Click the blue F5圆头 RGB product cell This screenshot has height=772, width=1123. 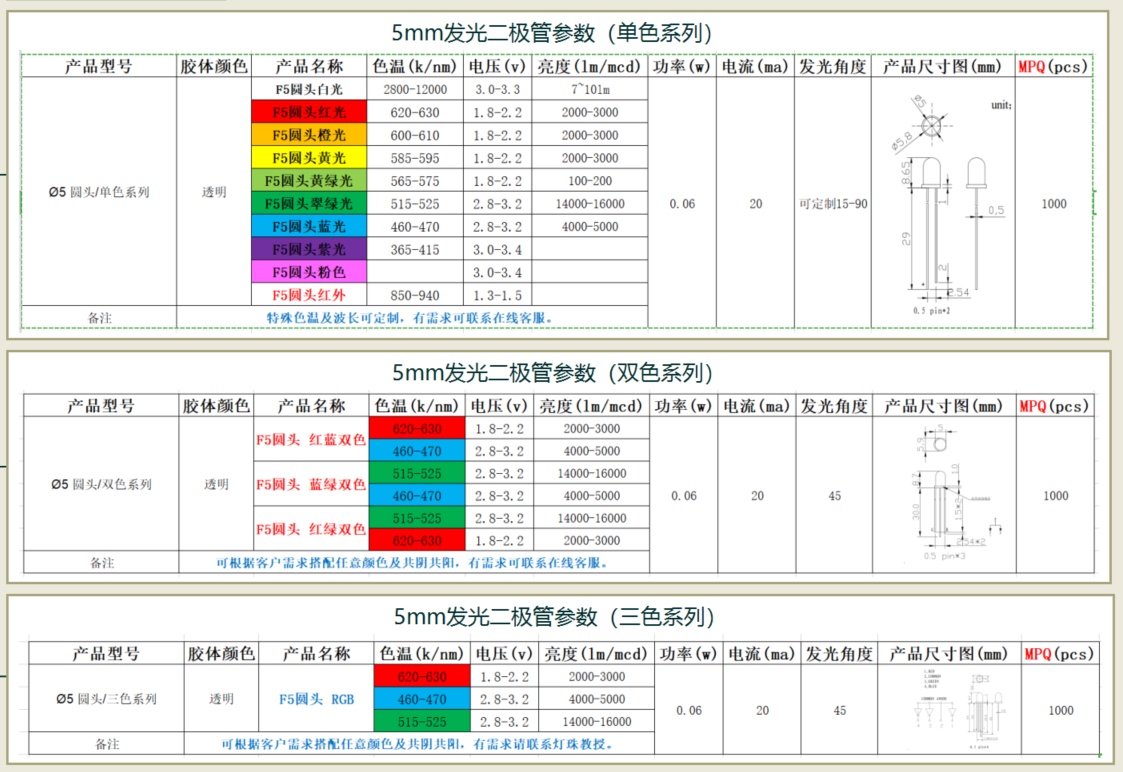[316, 698]
